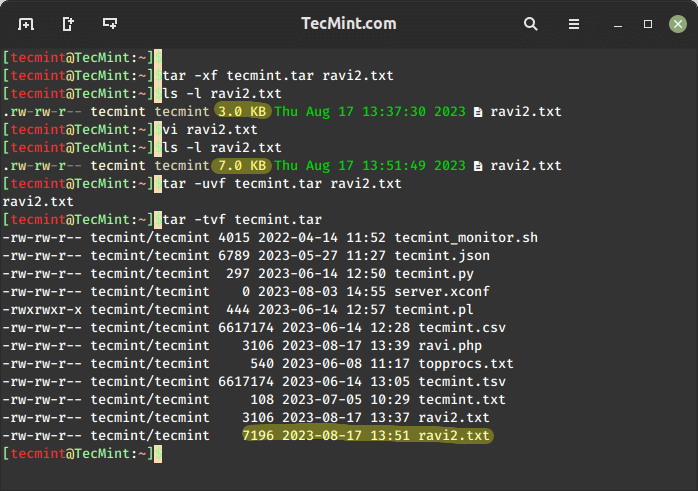Click the cursor block at the last prompt
This screenshot has height=491, width=698.
[158, 453]
